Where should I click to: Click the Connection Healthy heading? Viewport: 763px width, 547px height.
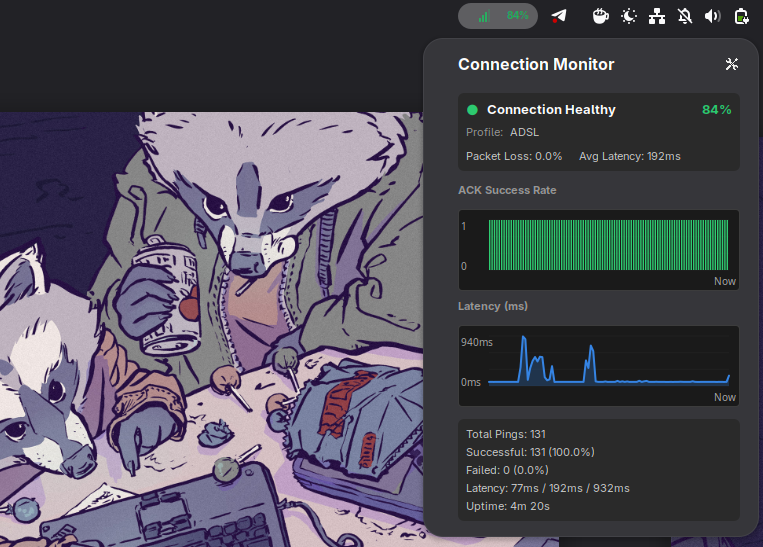551,110
